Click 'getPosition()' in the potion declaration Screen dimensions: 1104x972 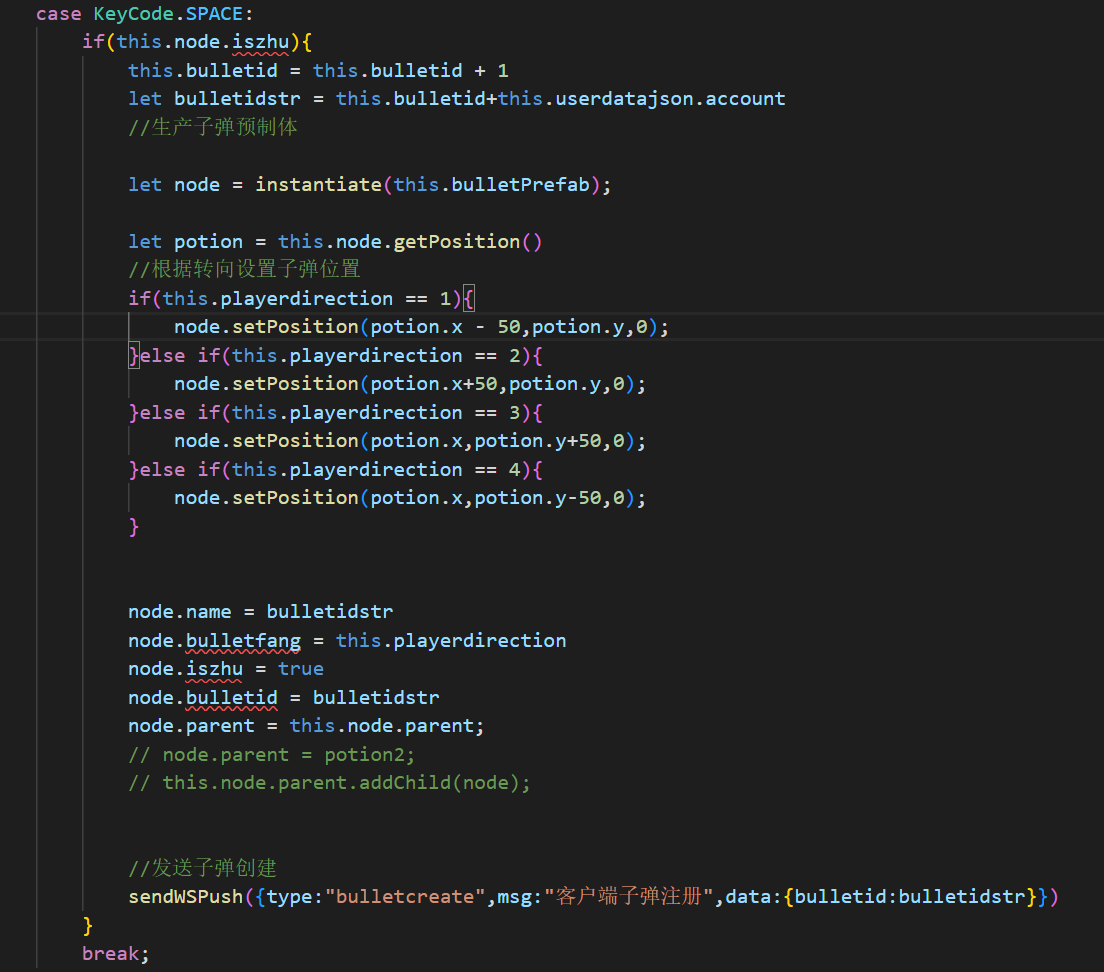(x=468, y=242)
